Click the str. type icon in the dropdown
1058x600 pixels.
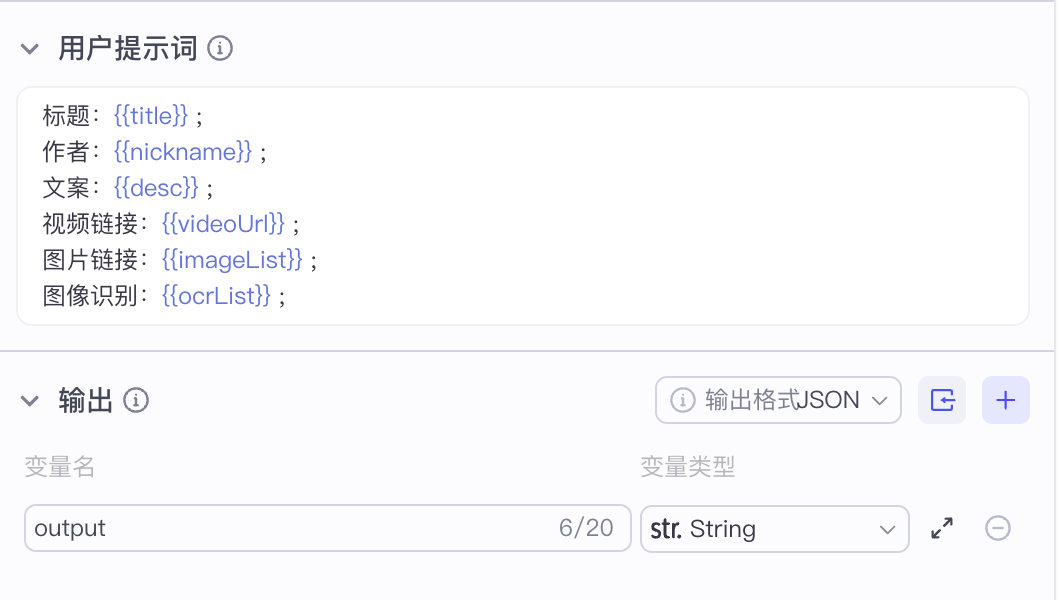tap(666, 528)
